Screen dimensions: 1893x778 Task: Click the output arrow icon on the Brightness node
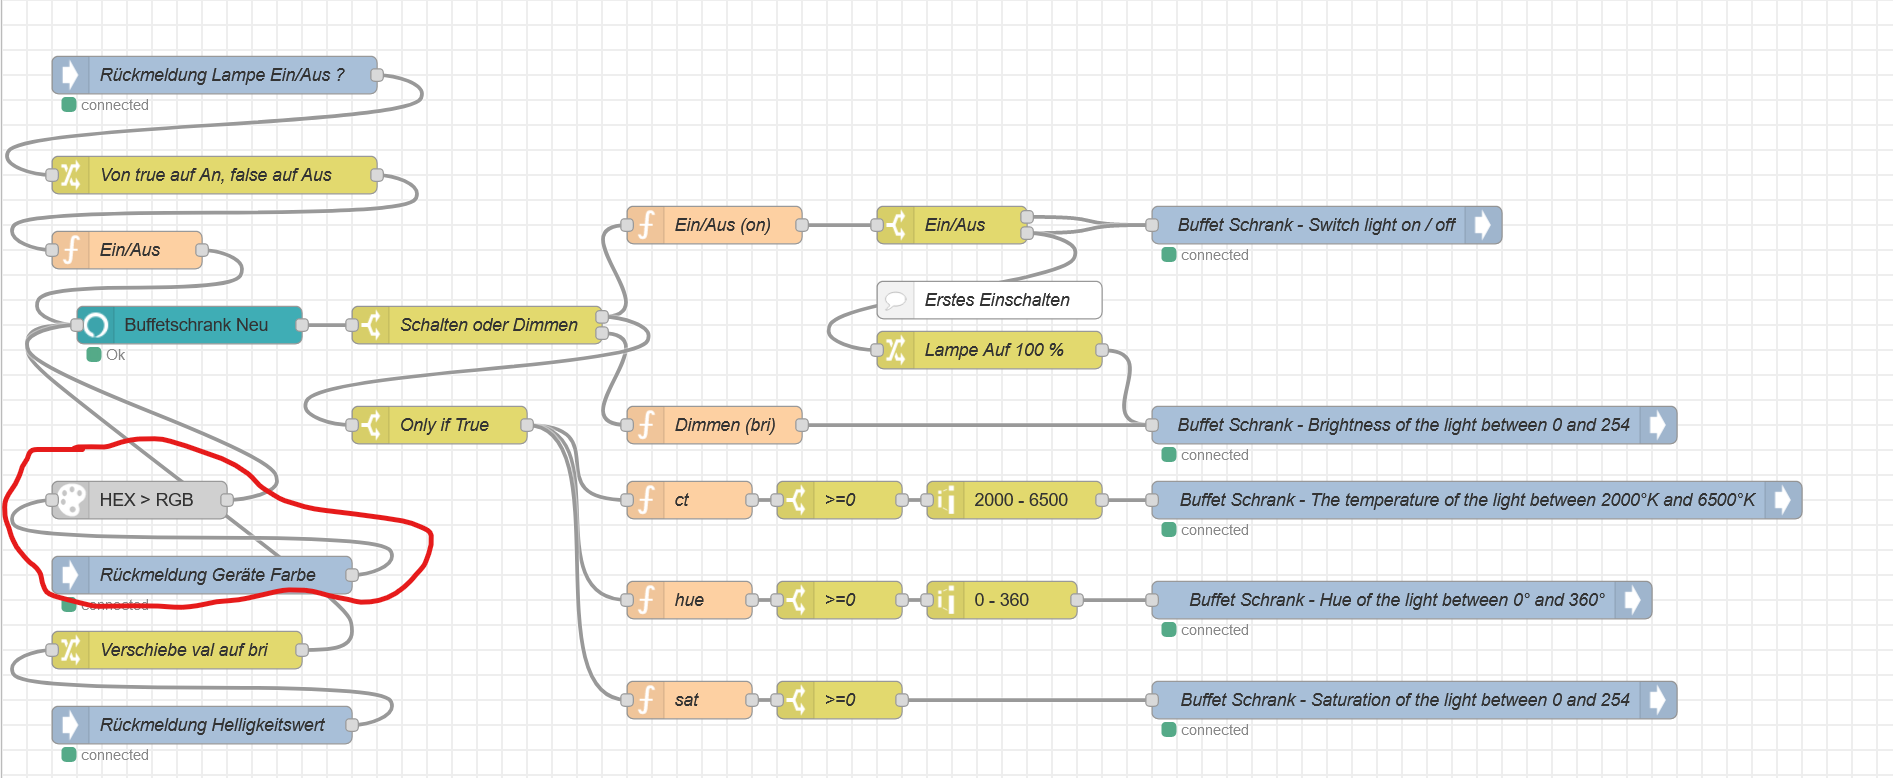coord(1658,425)
